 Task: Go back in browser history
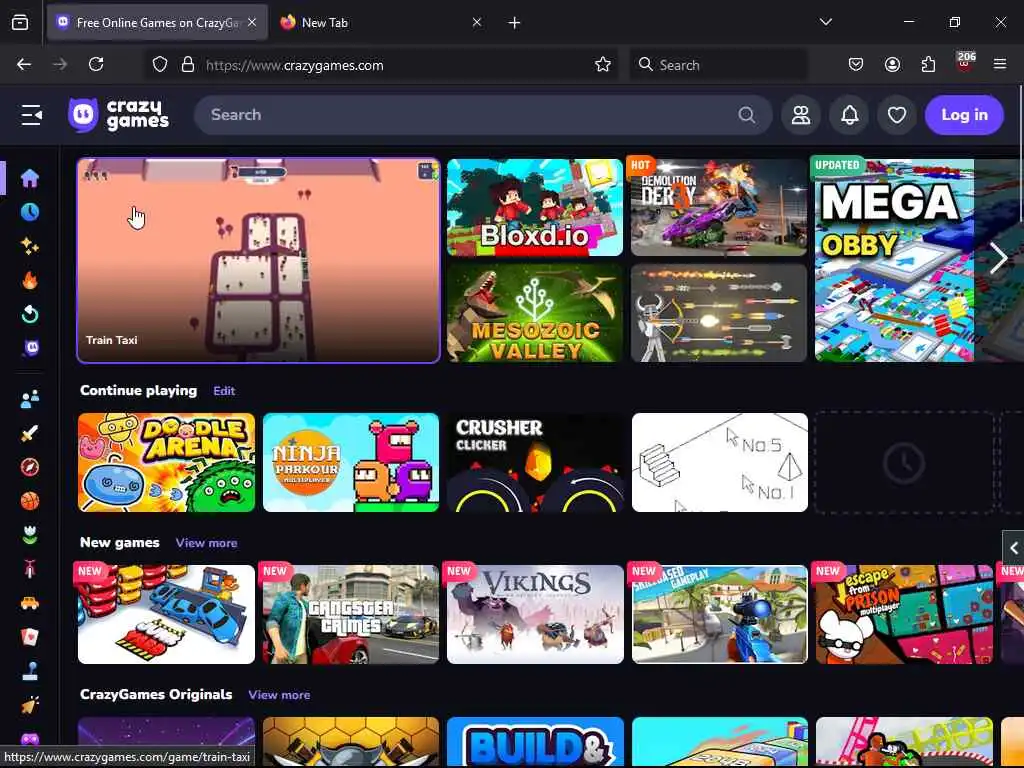pos(24,64)
